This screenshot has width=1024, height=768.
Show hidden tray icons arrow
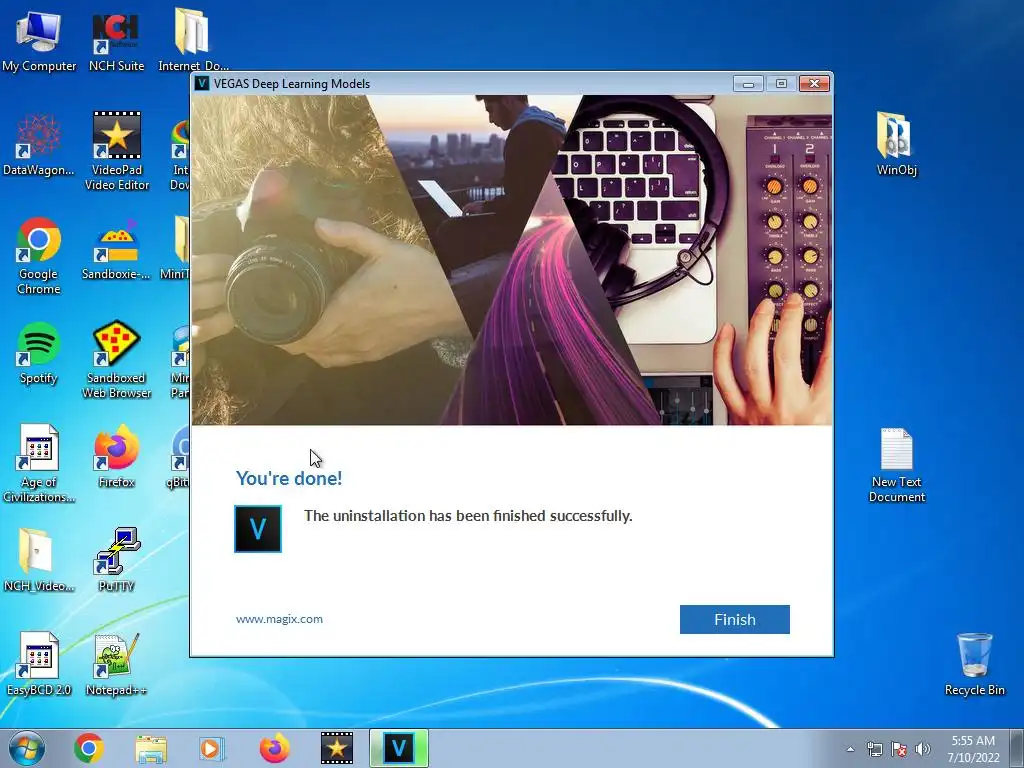point(850,749)
